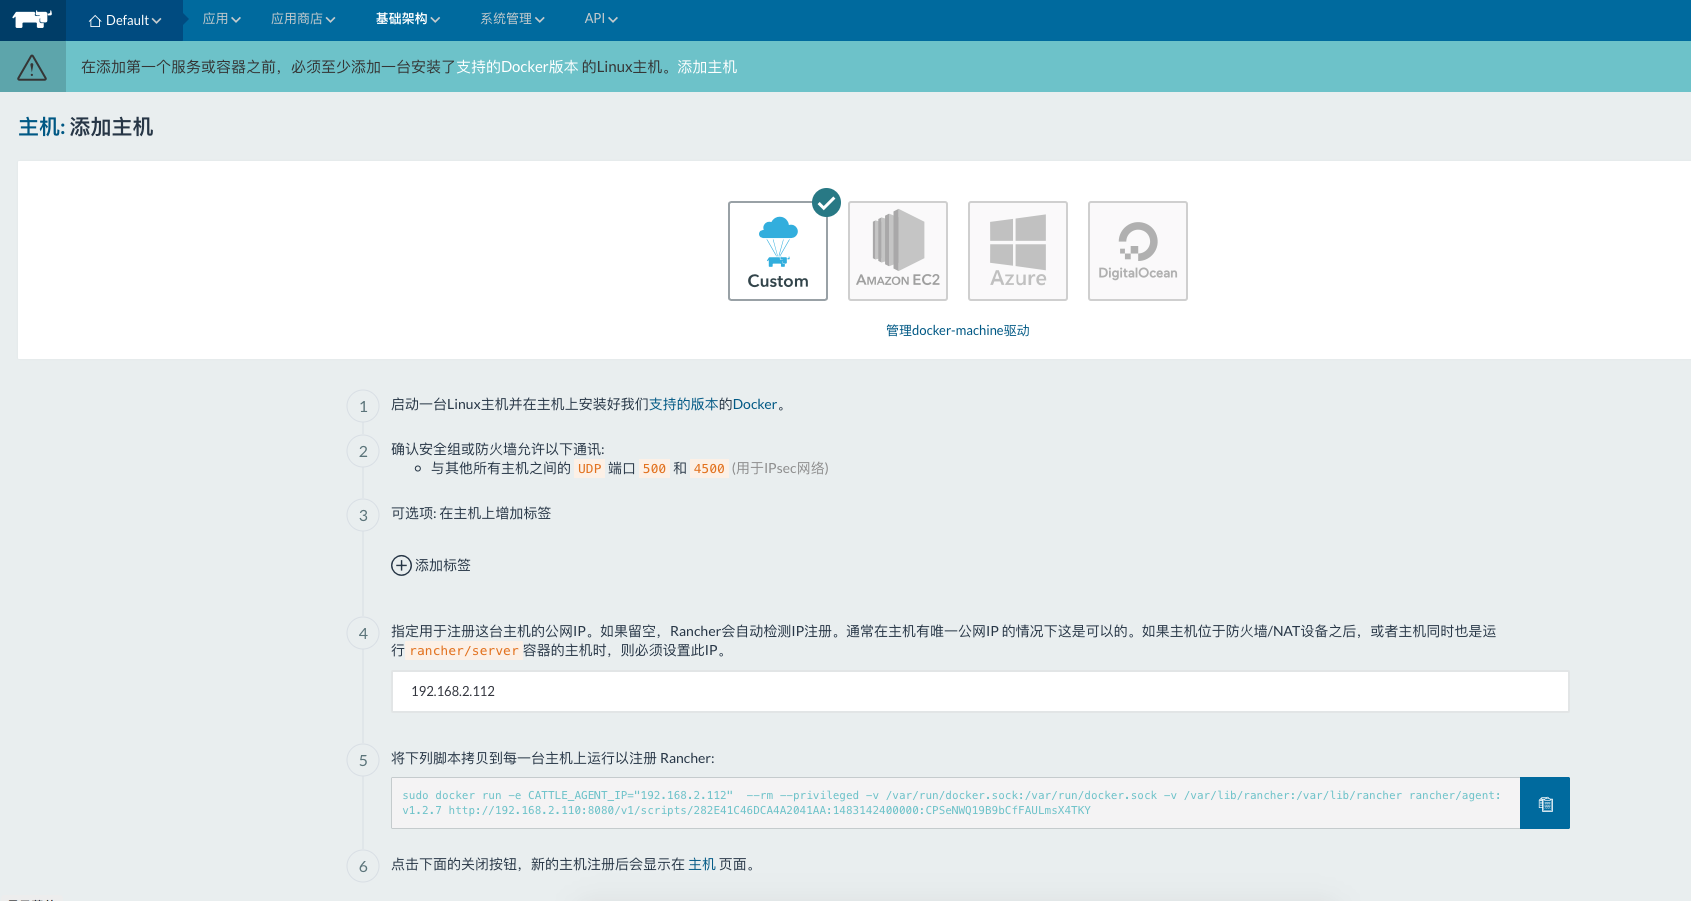Choose the DigitalOcean host driver

(x=1137, y=251)
